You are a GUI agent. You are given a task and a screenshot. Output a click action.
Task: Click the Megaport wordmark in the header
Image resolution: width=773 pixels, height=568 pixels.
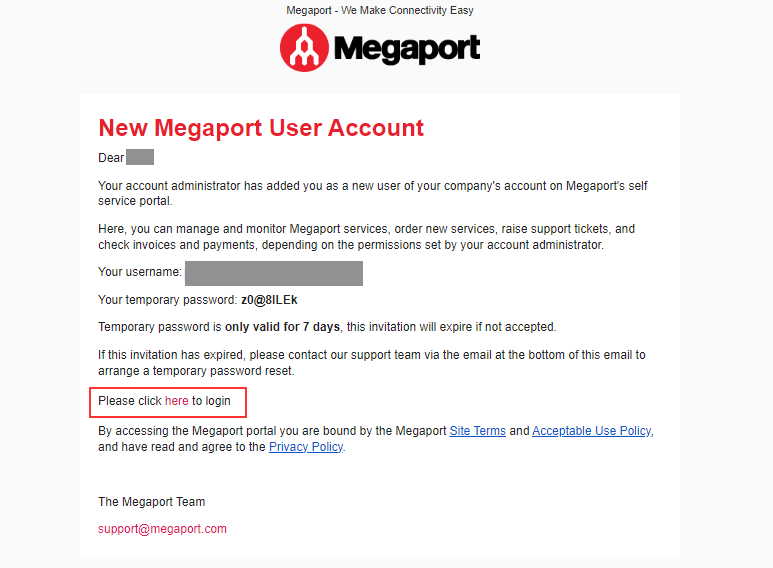tap(406, 48)
